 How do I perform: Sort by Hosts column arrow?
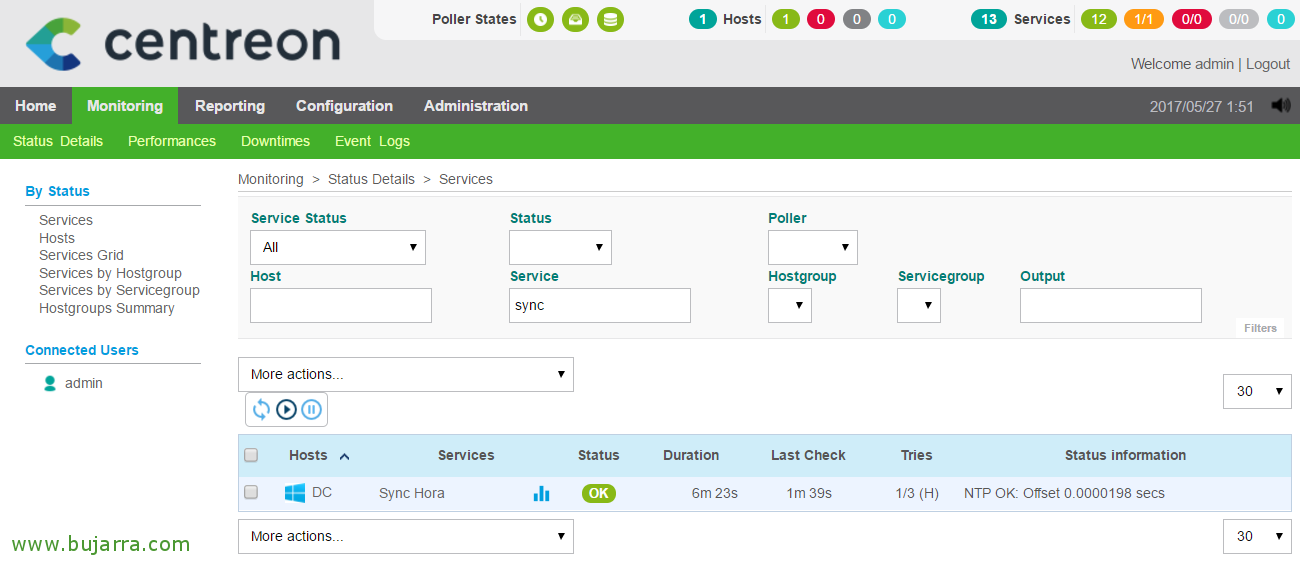click(344, 456)
